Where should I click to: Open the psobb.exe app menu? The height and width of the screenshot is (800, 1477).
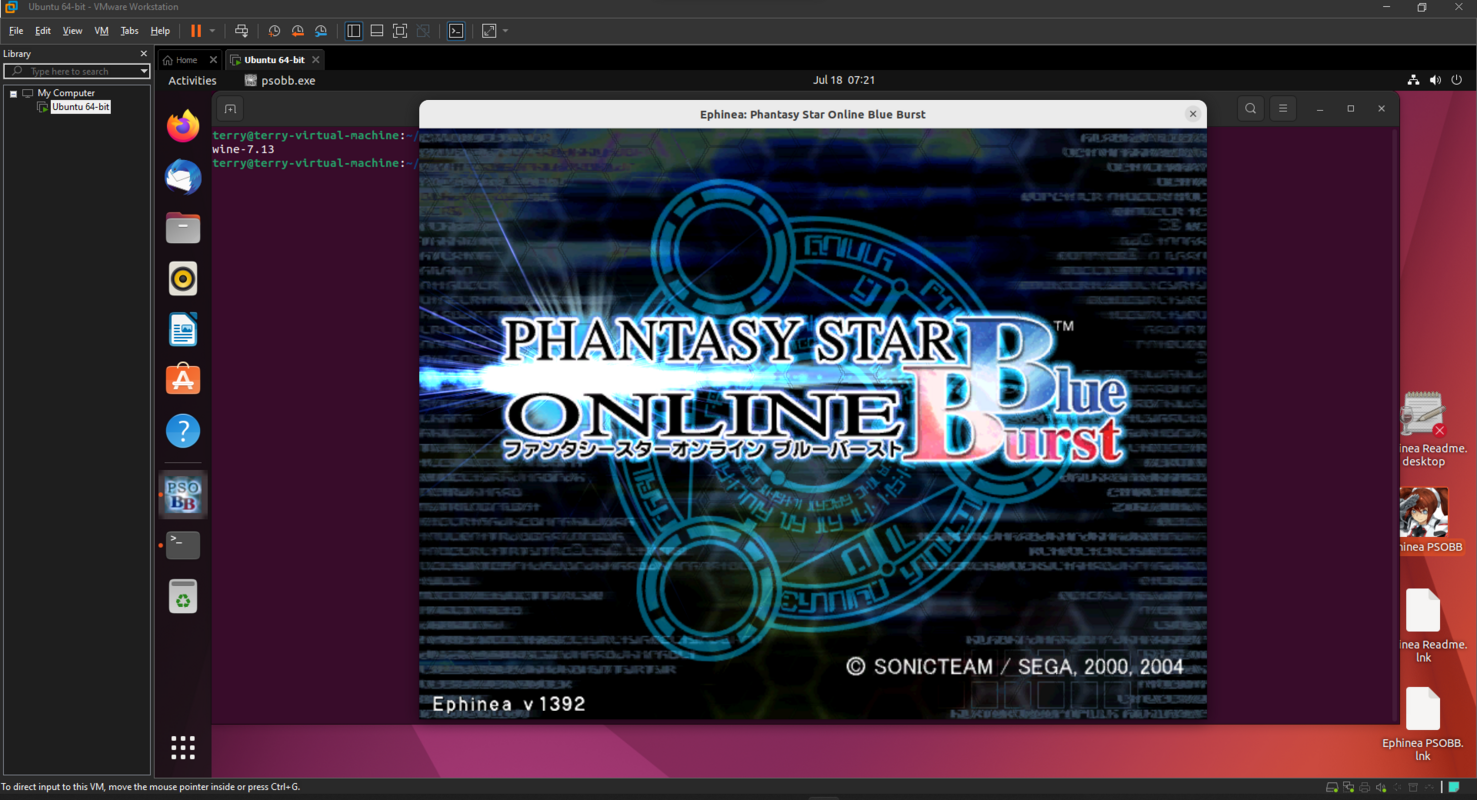coord(280,80)
